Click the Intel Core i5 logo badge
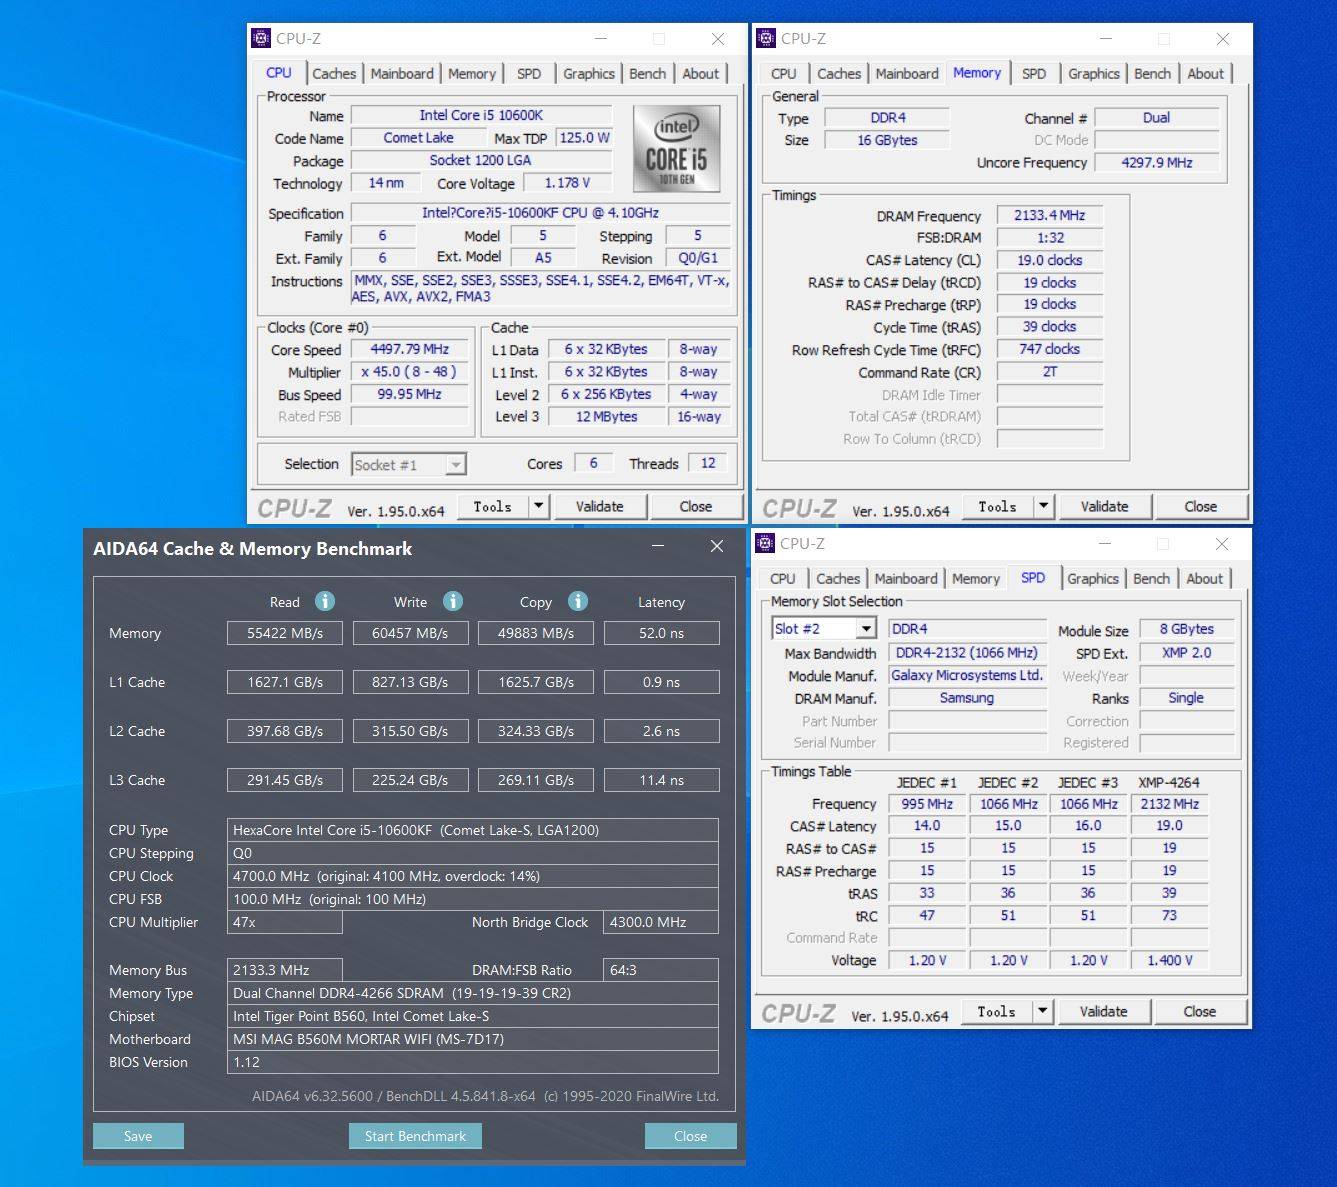1337x1187 pixels. click(x=677, y=149)
